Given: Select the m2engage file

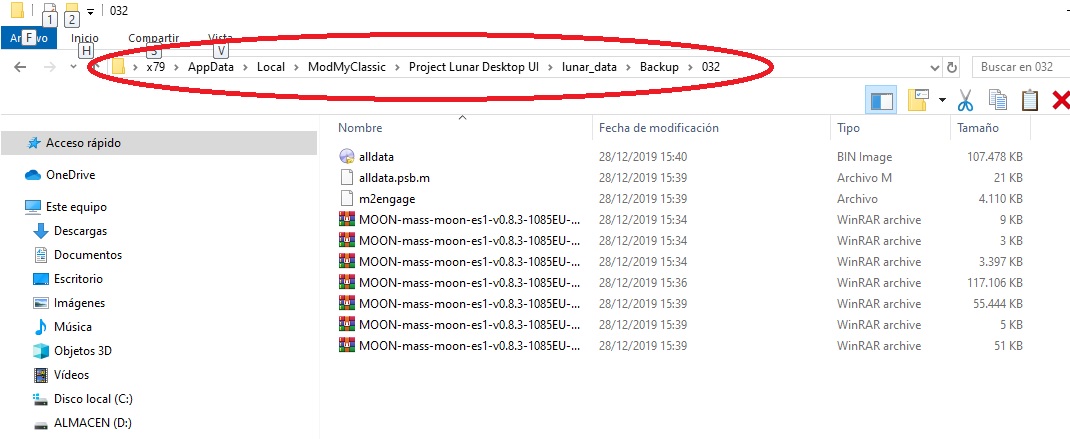Looking at the screenshot, I should (386, 199).
